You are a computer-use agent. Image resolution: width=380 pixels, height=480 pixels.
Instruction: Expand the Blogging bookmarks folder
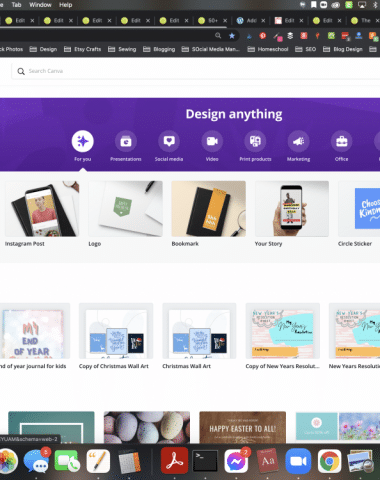click(x=159, y=49)
